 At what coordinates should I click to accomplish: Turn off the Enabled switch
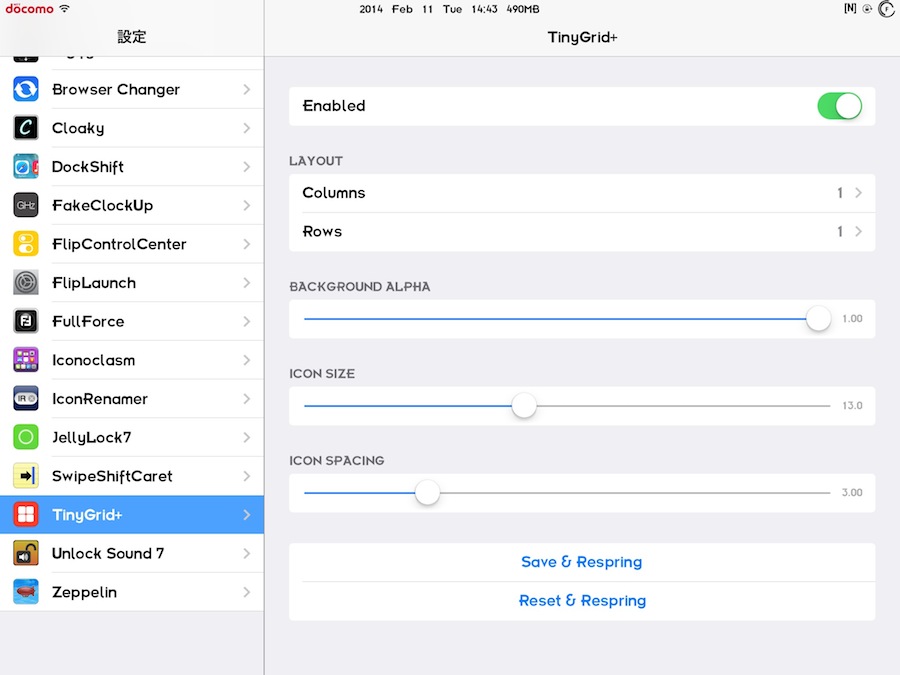[x=839, y=106]
